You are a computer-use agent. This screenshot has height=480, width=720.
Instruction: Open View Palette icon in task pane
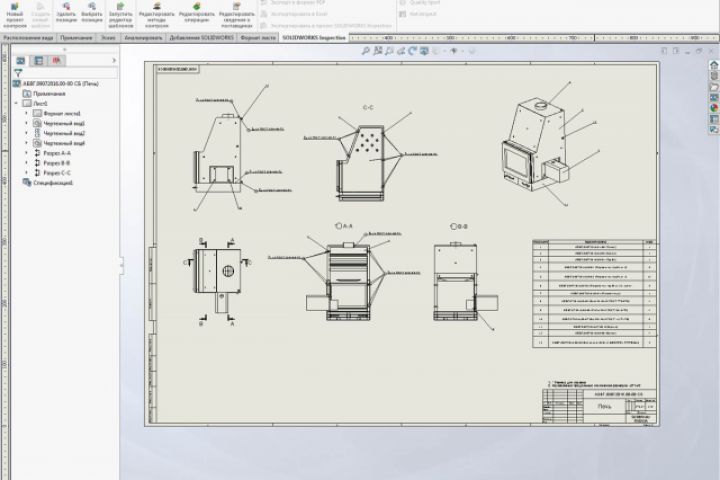coord(714,97)
